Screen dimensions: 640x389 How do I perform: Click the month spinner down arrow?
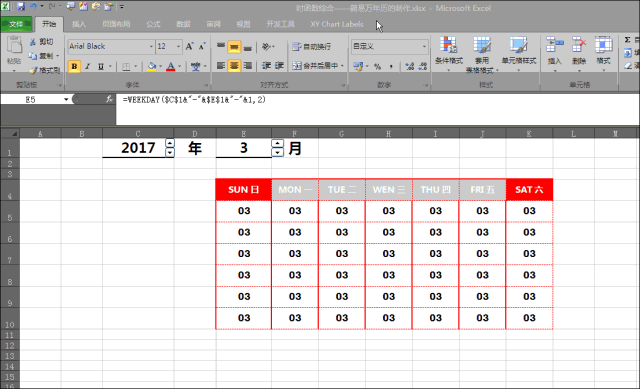click(x=278, y=153)
